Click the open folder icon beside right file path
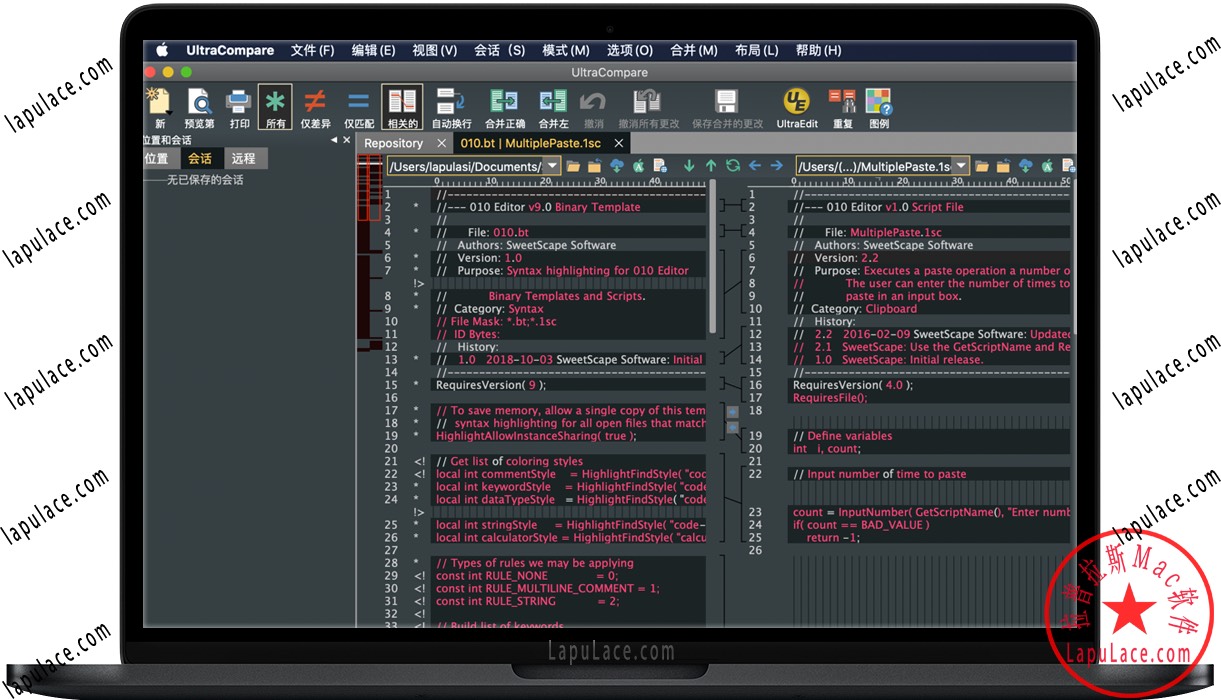The image size is (1221, 700). 982,166
